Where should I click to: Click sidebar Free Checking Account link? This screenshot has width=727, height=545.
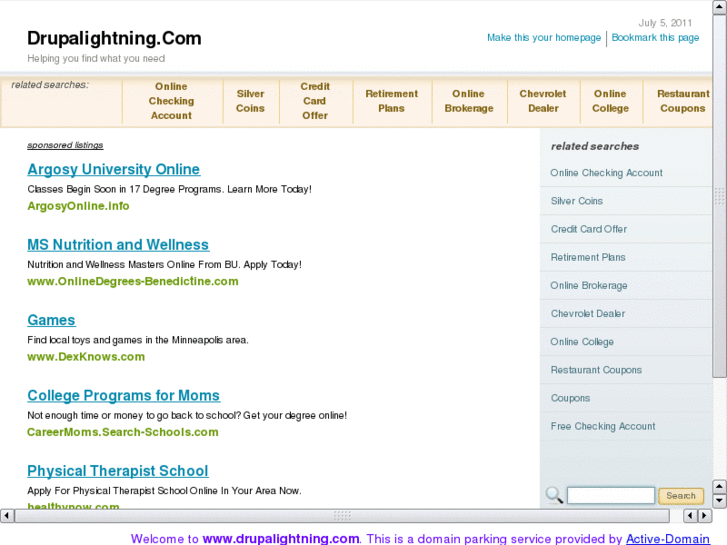coord(603,426)
